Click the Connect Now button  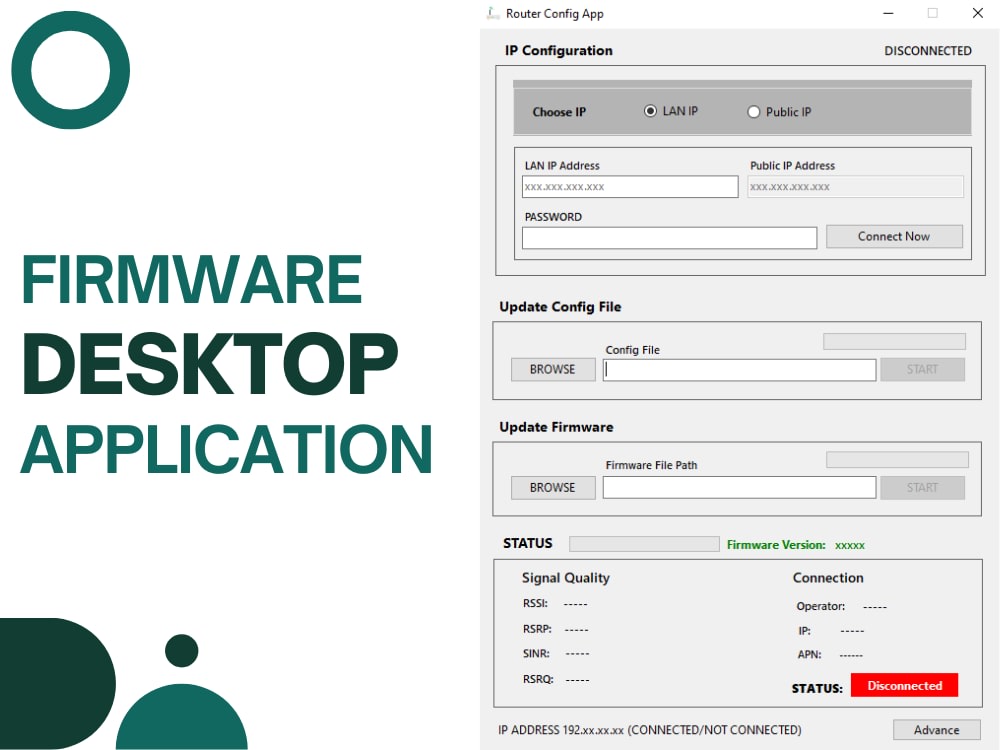(894, 236)
